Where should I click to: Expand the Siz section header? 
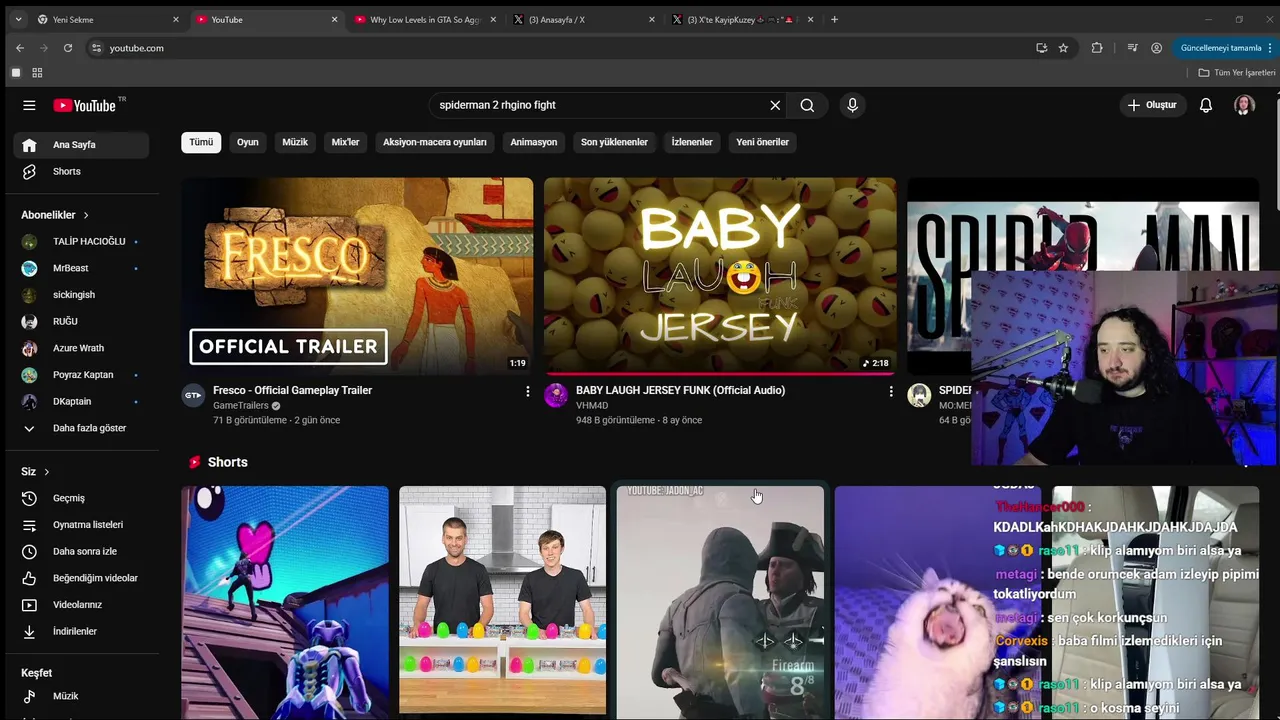click(35, 472)
